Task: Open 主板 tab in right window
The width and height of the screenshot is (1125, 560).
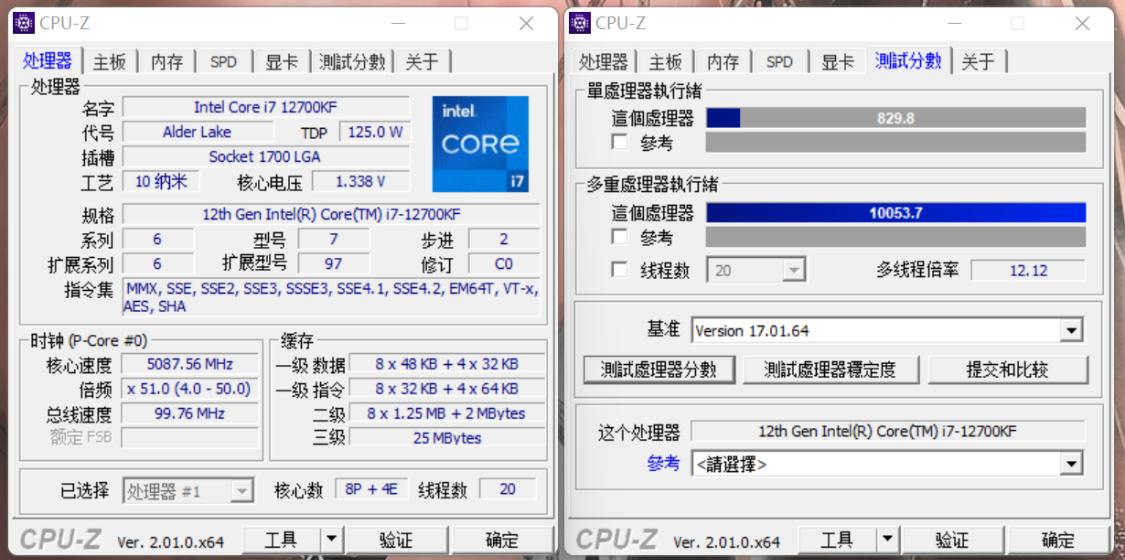Action: coord(665,62)
